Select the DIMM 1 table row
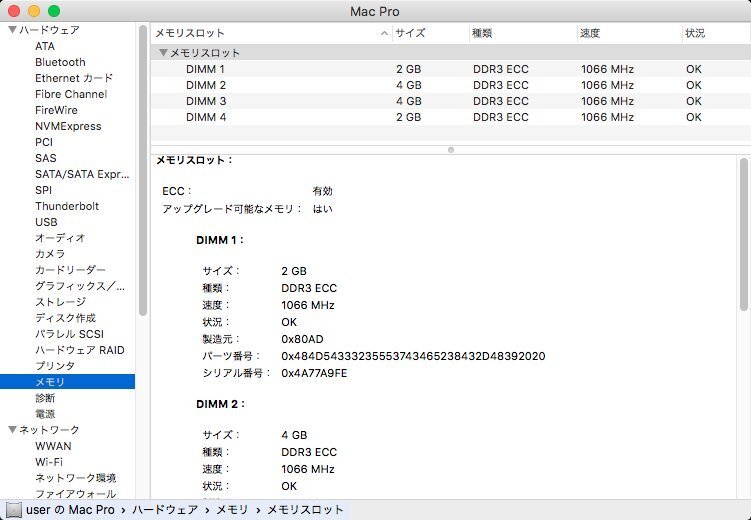The image size is (751, 520). point(450,69)
